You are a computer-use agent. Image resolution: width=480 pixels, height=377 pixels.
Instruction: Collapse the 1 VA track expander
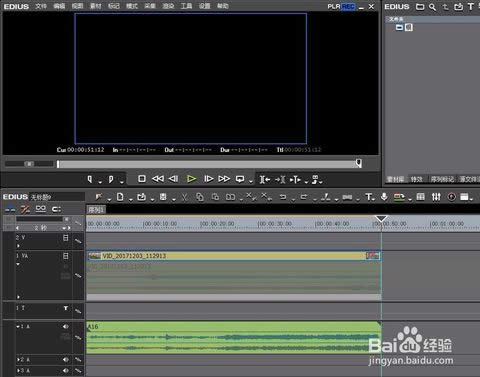click(18, 264)
